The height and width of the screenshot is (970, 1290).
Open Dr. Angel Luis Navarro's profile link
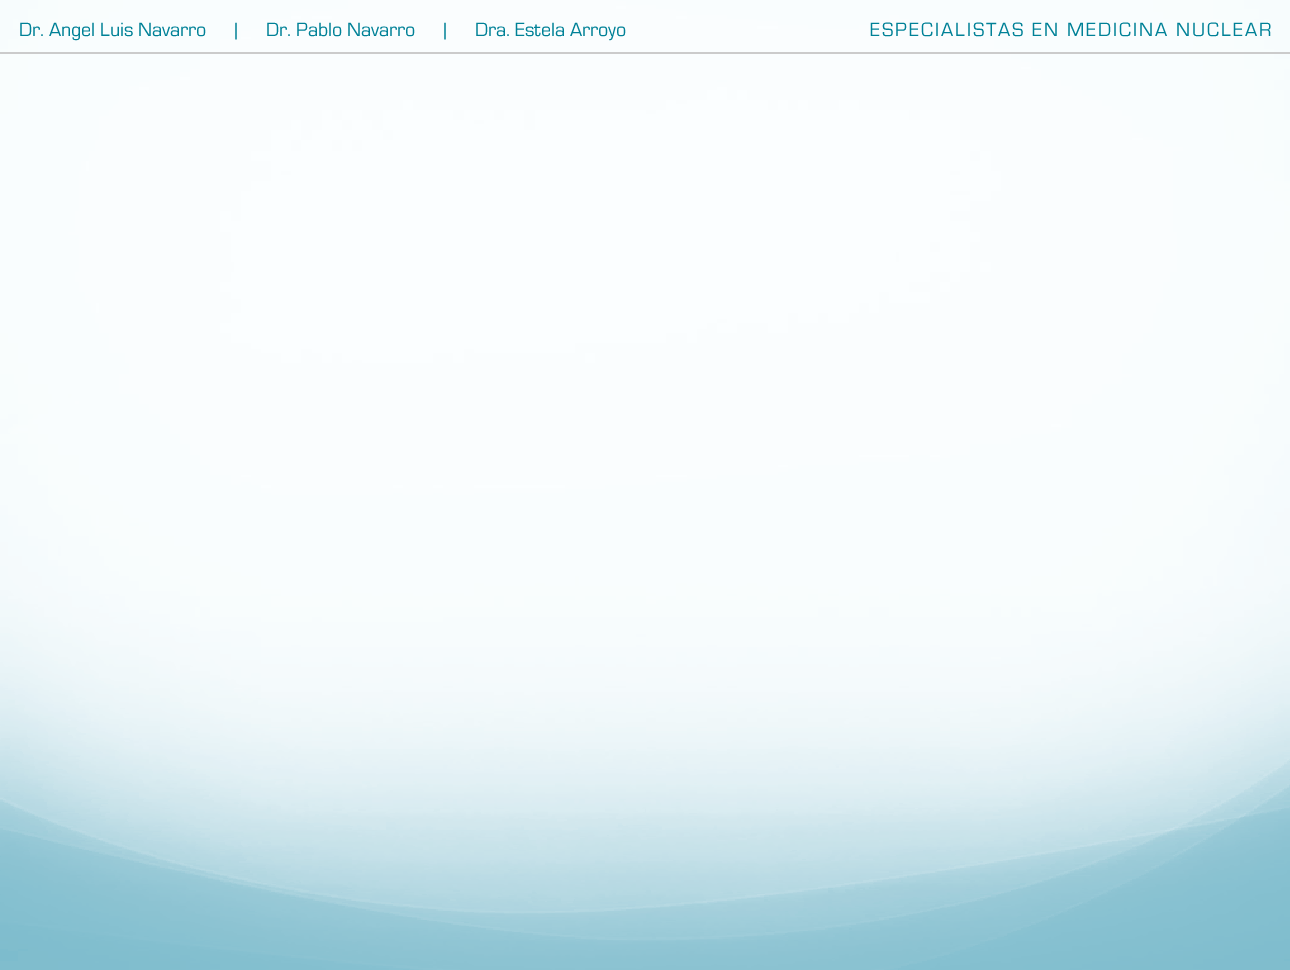click(112, 30)
